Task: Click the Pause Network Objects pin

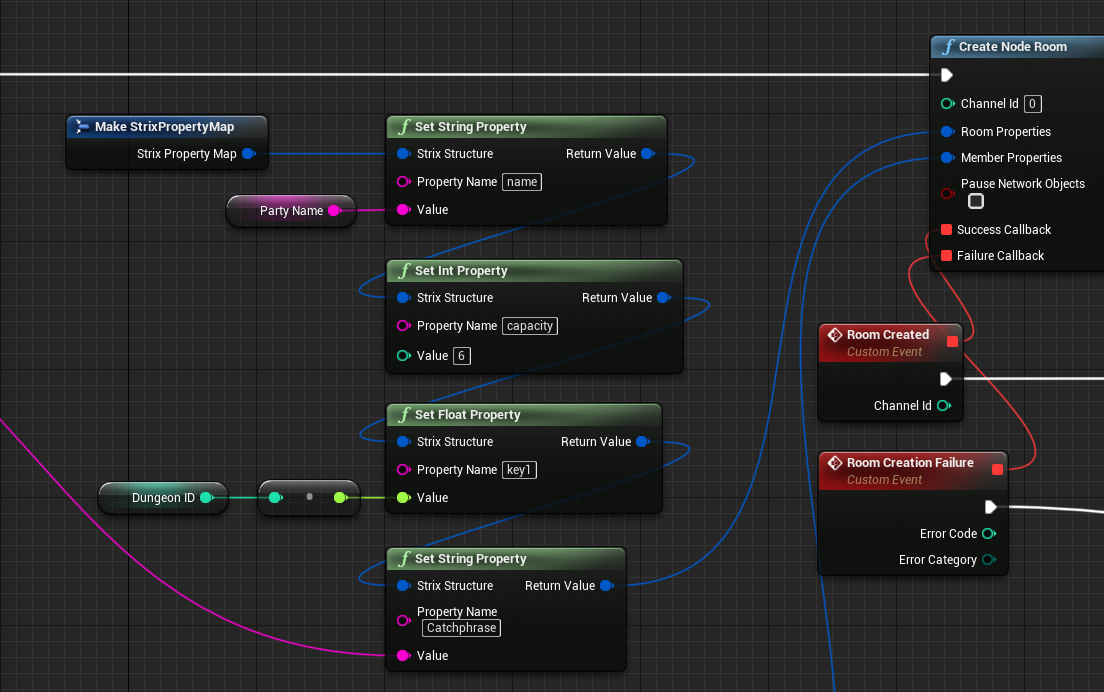Action: click(x=948, y=193)
